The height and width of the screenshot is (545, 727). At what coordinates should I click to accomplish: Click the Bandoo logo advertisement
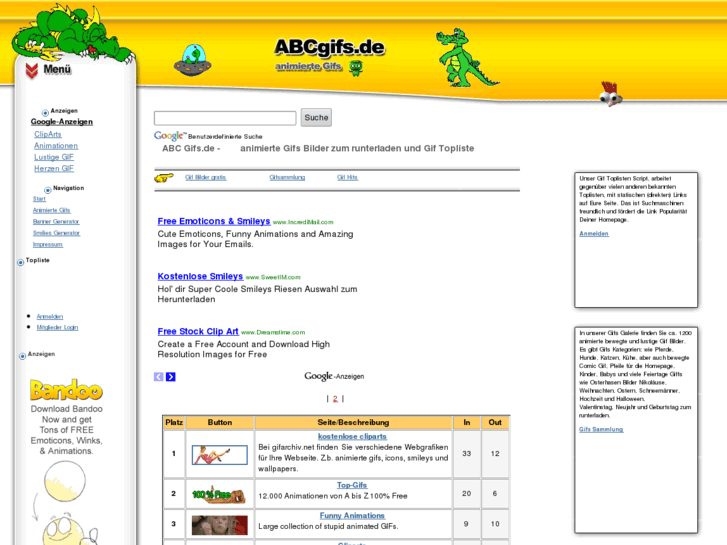point(66,390)
